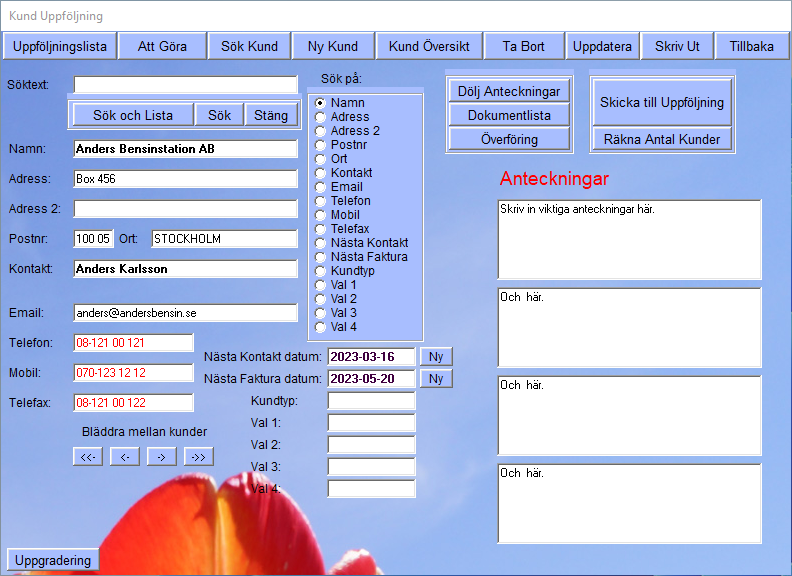Click the Ny Kund toolbar button
This screenshot has height=576, width=792.
click(334, 46)
